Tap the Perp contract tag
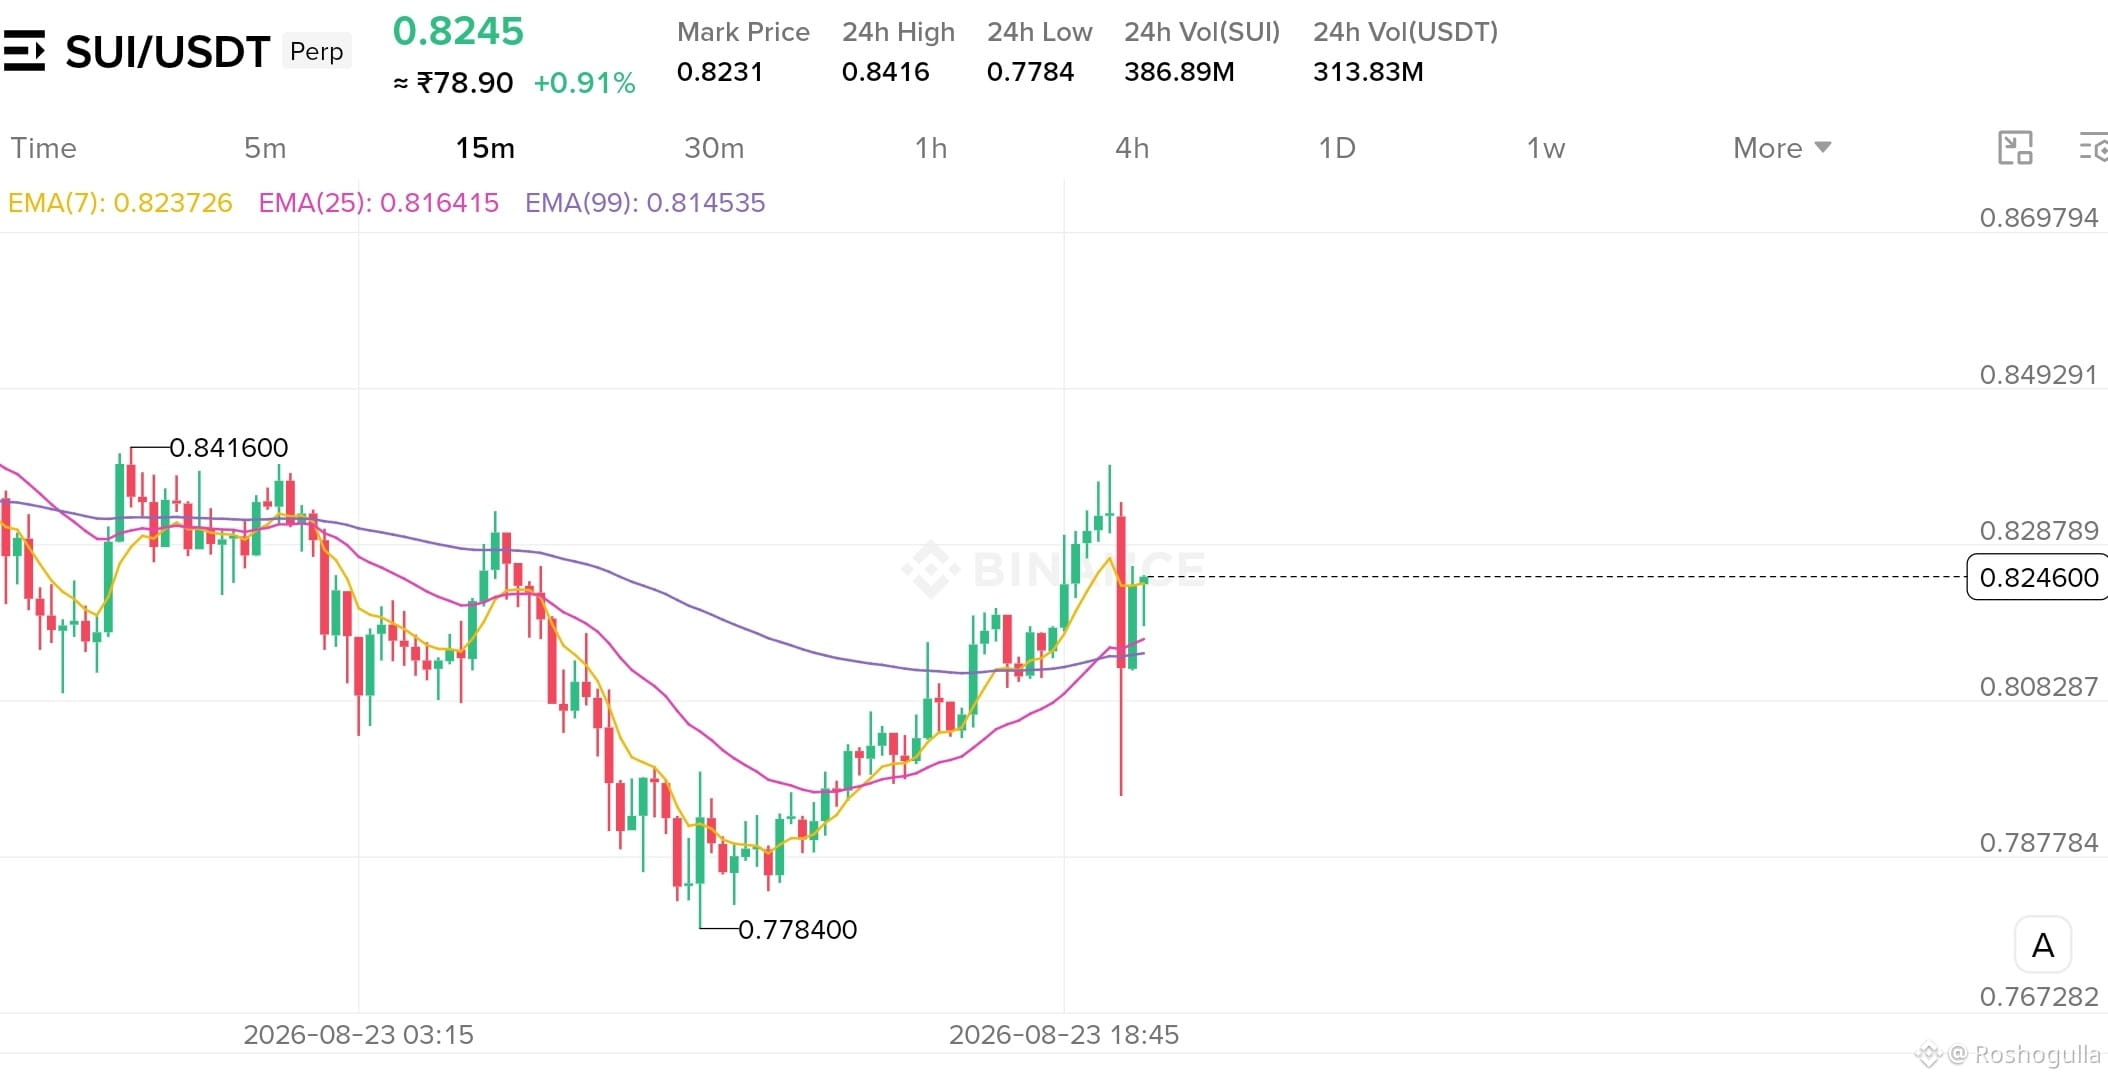Image resolution: width=2108 pixels, height=1079 pixels. click(317, 51)
